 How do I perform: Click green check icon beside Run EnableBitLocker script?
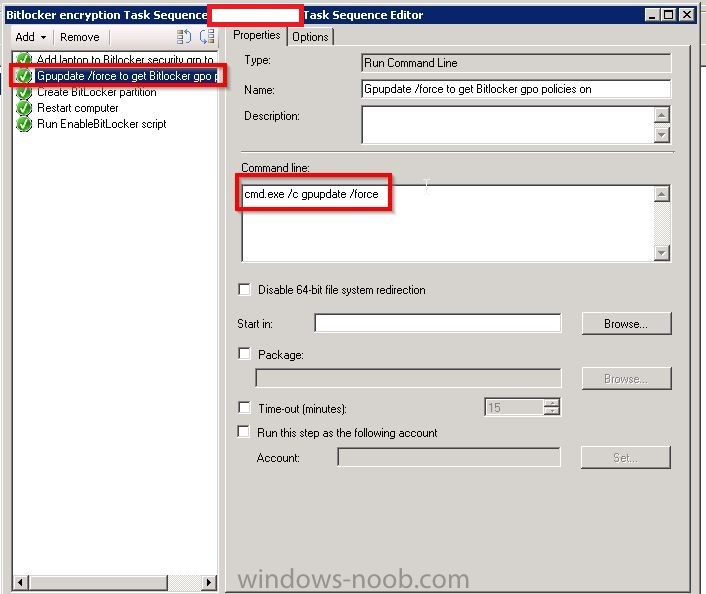[24, 124]
